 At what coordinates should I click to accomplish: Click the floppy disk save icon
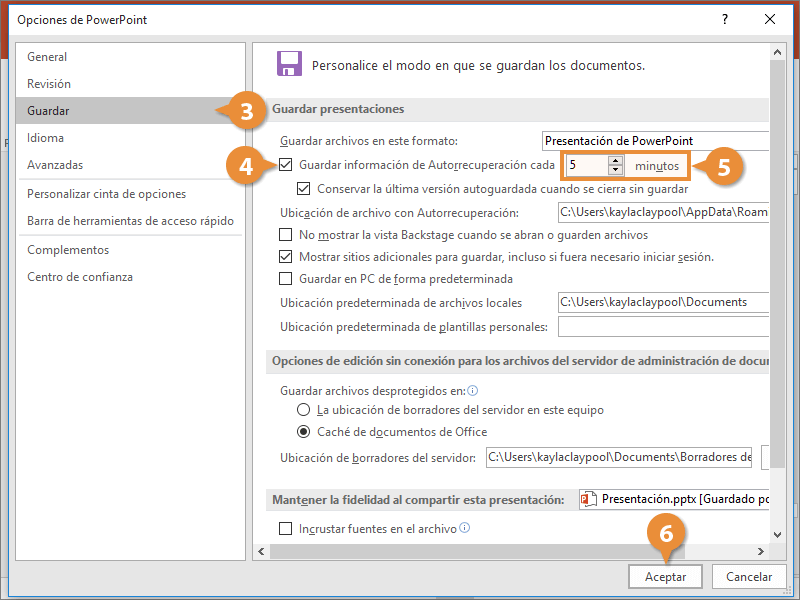(289, 64)
